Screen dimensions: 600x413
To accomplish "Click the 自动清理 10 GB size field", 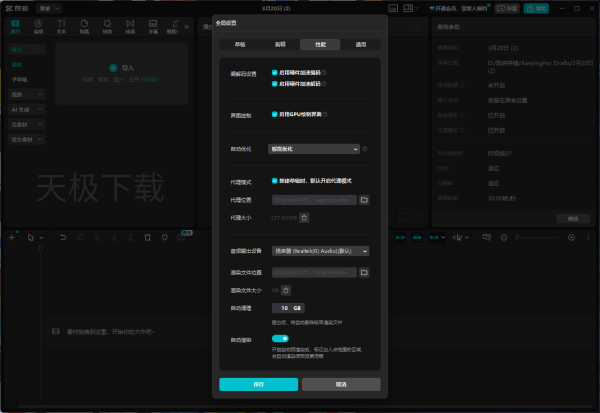I will tap(287, 308).
